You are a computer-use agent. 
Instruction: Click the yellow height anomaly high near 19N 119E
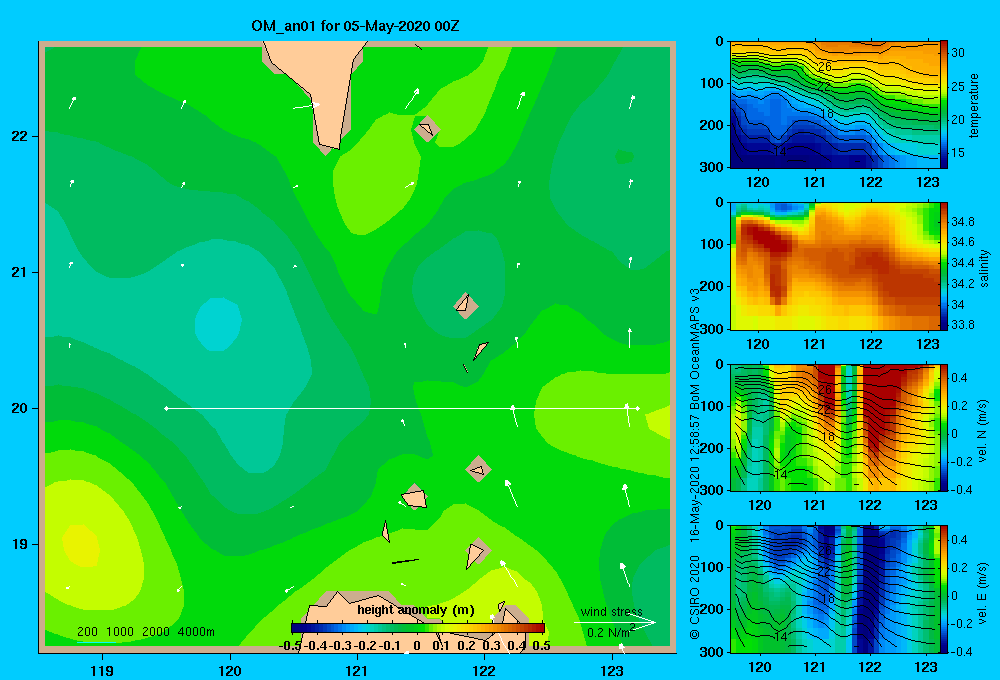(x=82, y=546)
